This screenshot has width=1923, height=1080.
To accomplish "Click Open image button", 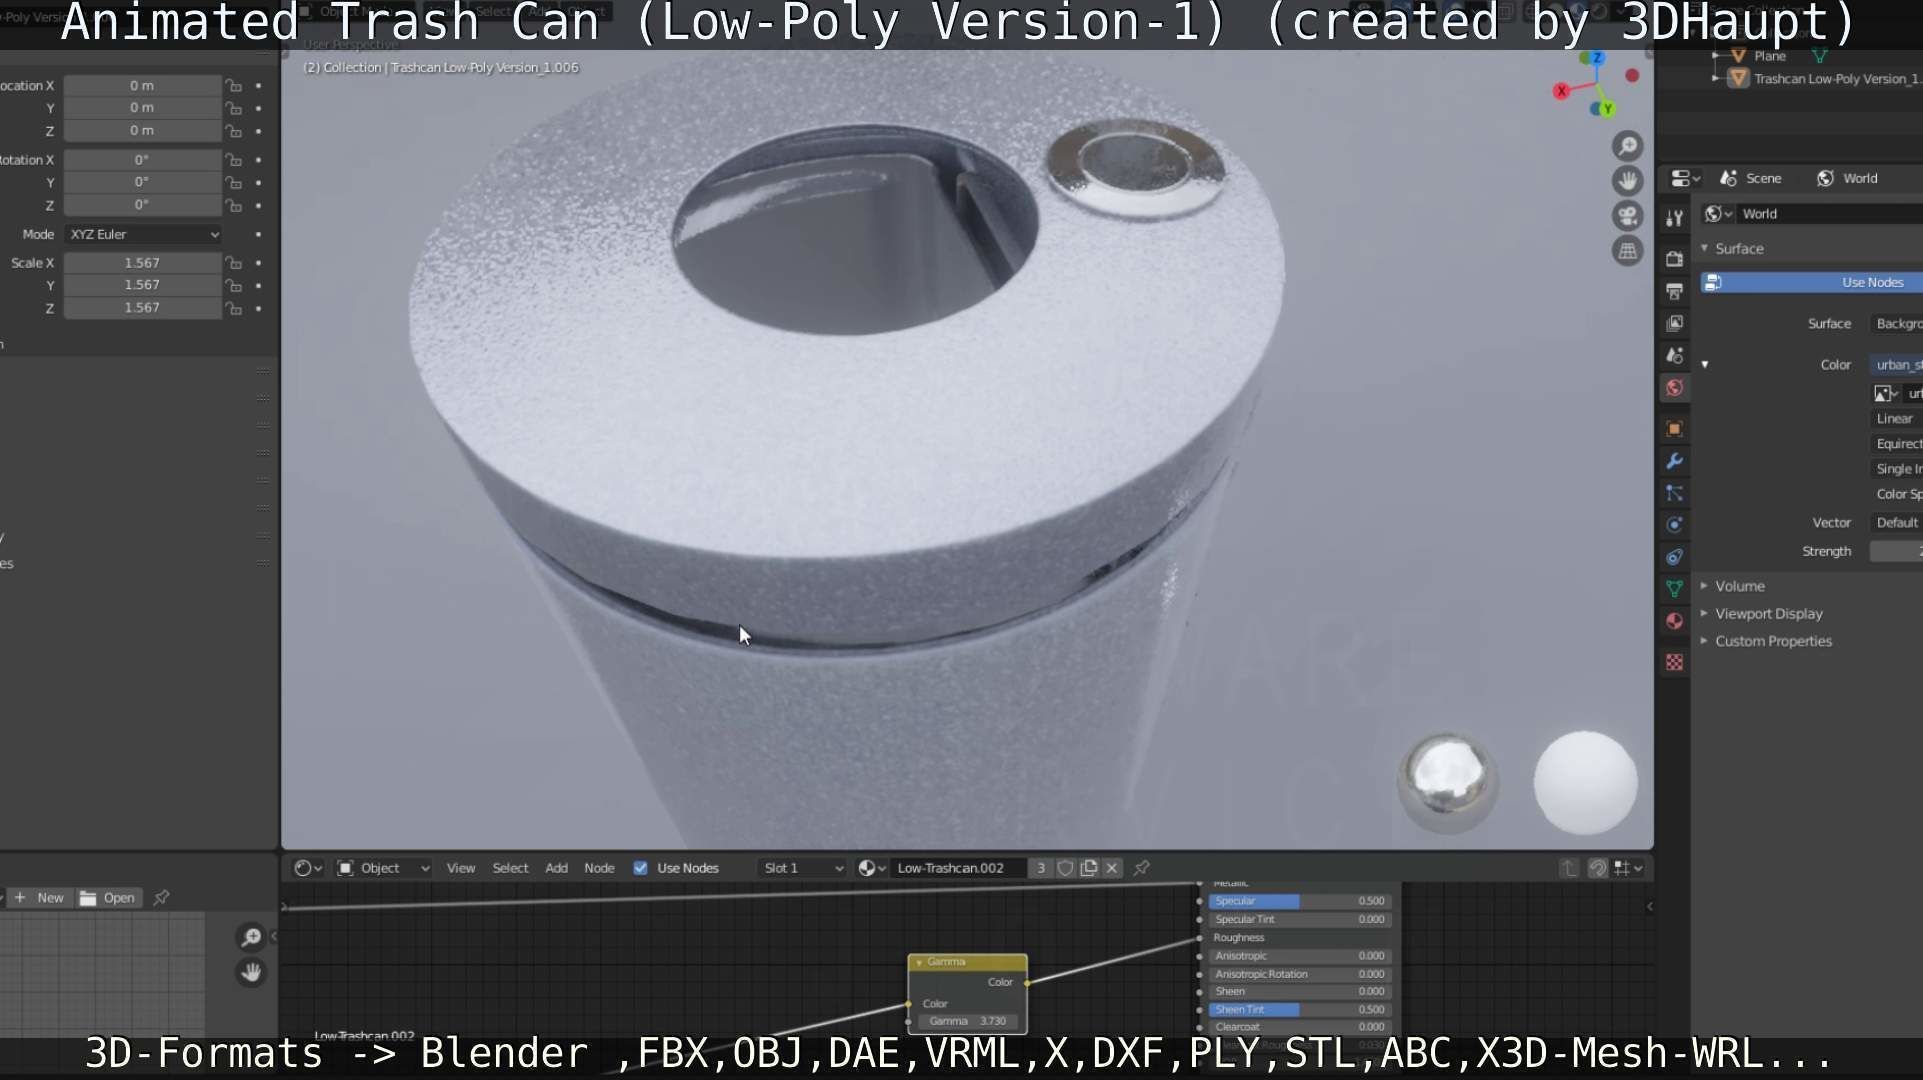I will [108, 898].
